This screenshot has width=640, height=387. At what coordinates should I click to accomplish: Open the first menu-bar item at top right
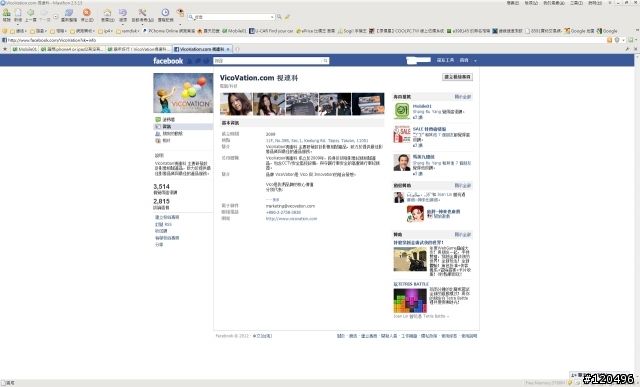pyautogui.click(x=513, y=3)
